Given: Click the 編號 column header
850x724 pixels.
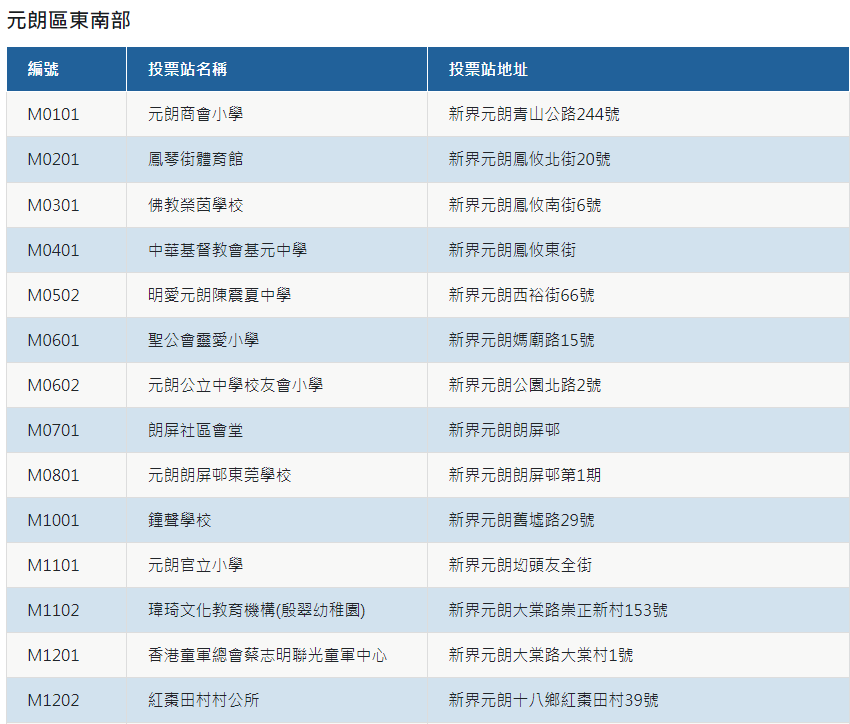Looking at the screenshot, I should click(x=43, y=69).
